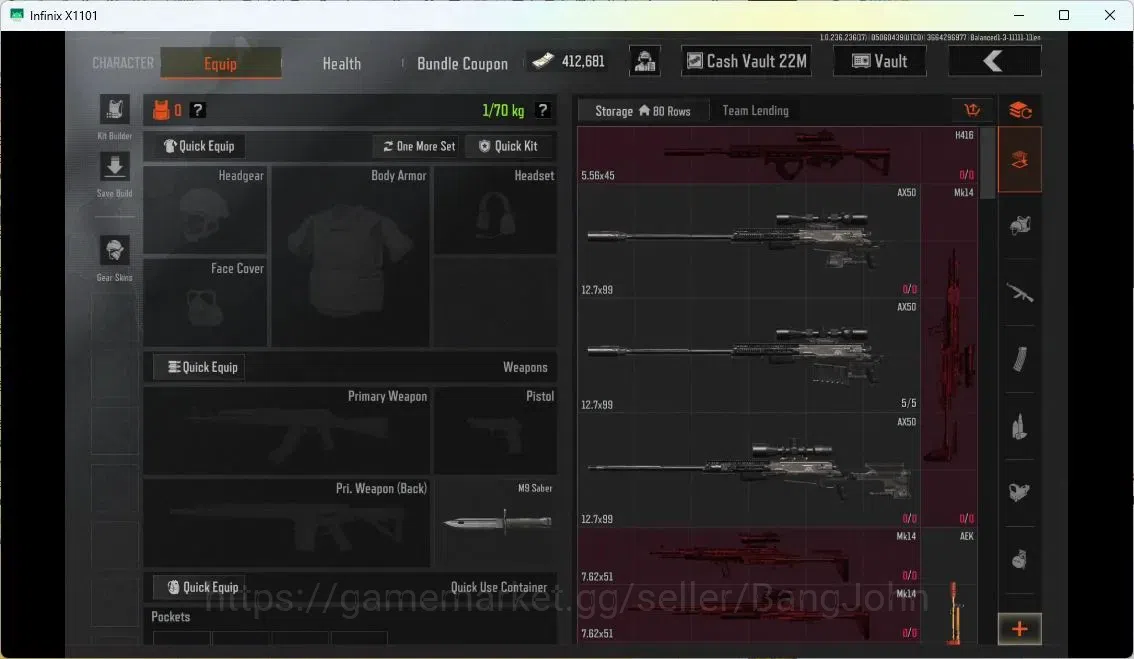1134x659 pixels.
Task: Open the Vault button
Action: coord(879,61)
